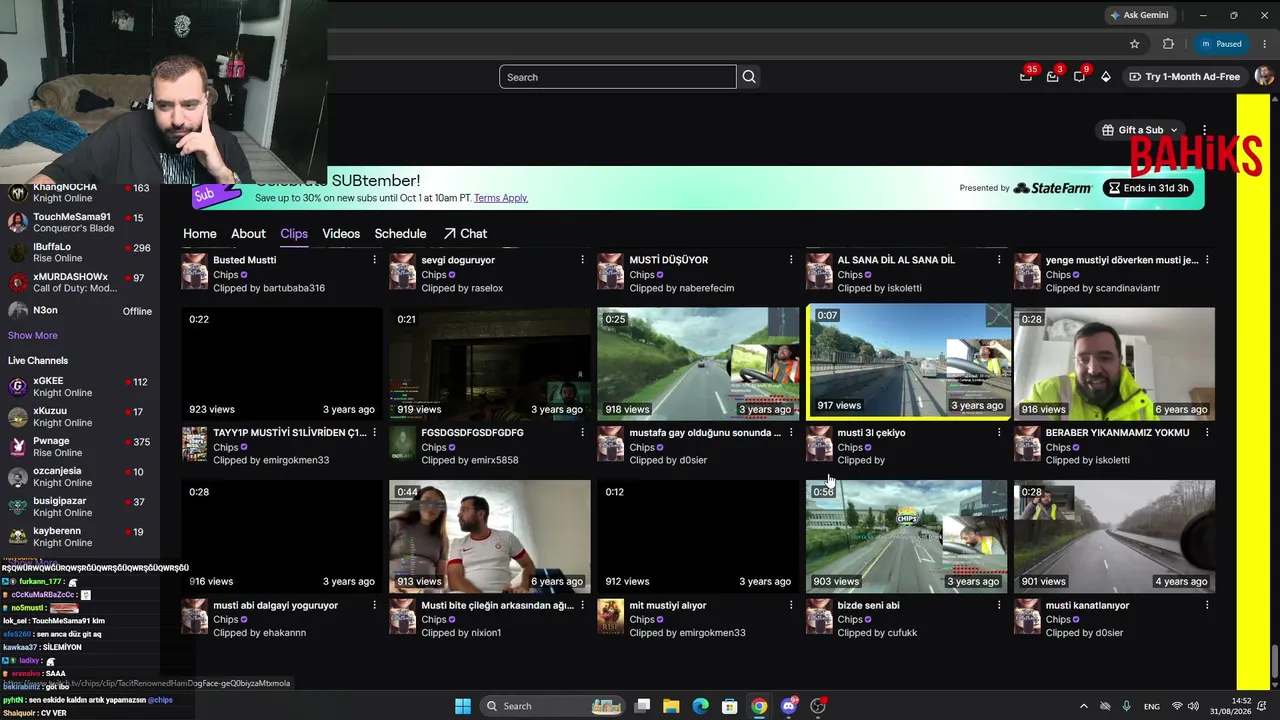Viewport: 1280px width, 720px height.
Task: Open the Prime loot inbox with 35 badge
Action: click(x=1027, y=76)
